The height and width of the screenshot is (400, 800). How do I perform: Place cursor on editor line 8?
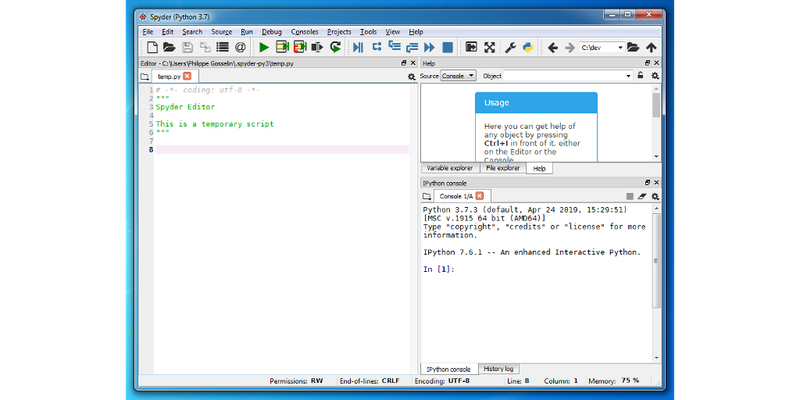[282, 149]
